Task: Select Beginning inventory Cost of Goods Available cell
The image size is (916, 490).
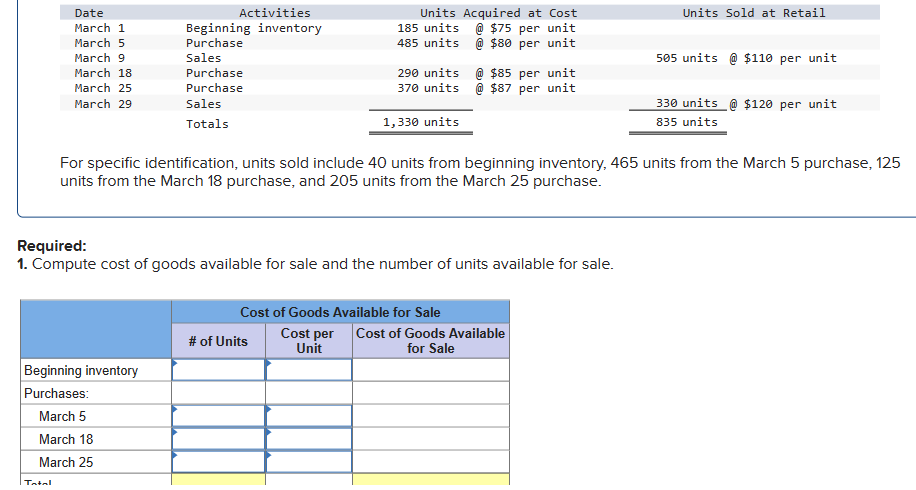Action: tap(431, 370)
